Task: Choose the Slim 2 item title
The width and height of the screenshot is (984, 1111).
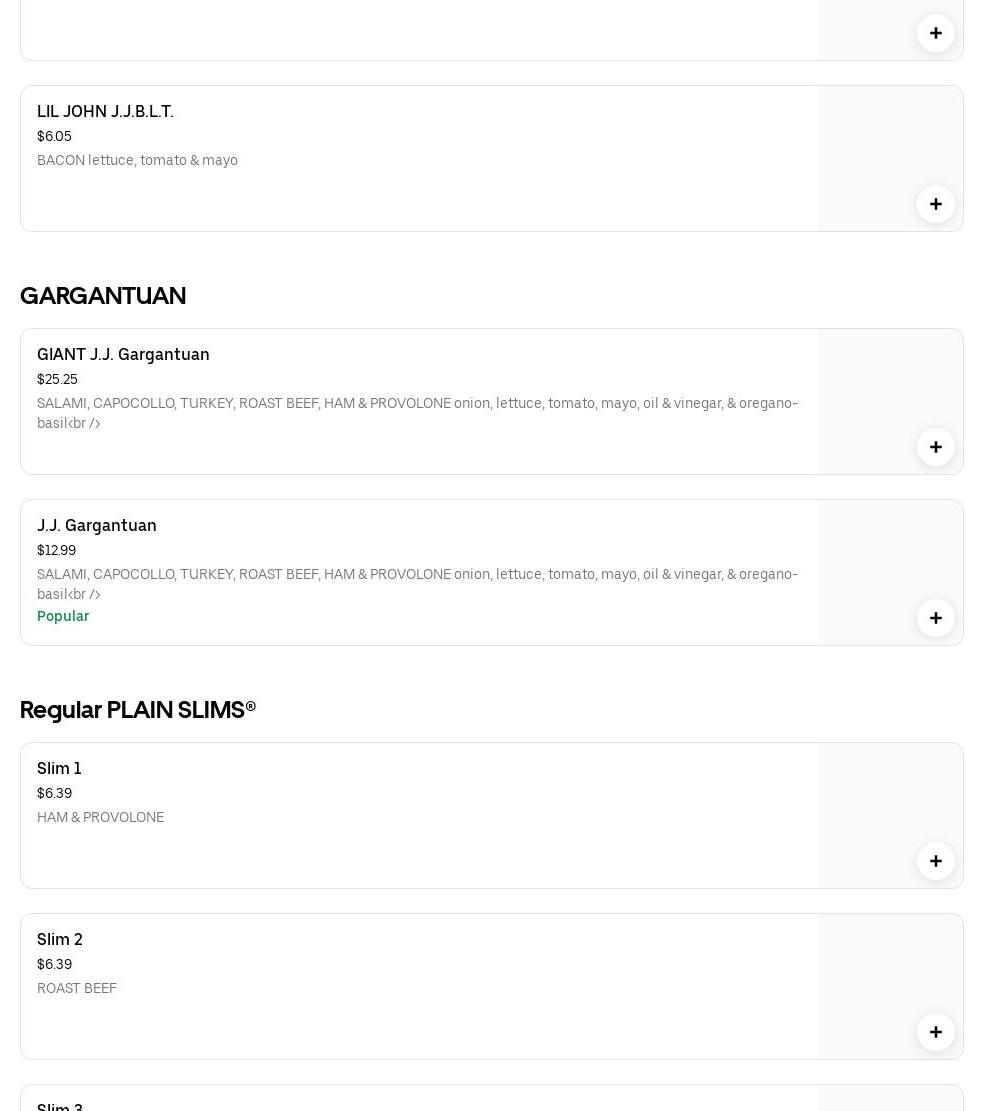Action: tap(60, 939)
